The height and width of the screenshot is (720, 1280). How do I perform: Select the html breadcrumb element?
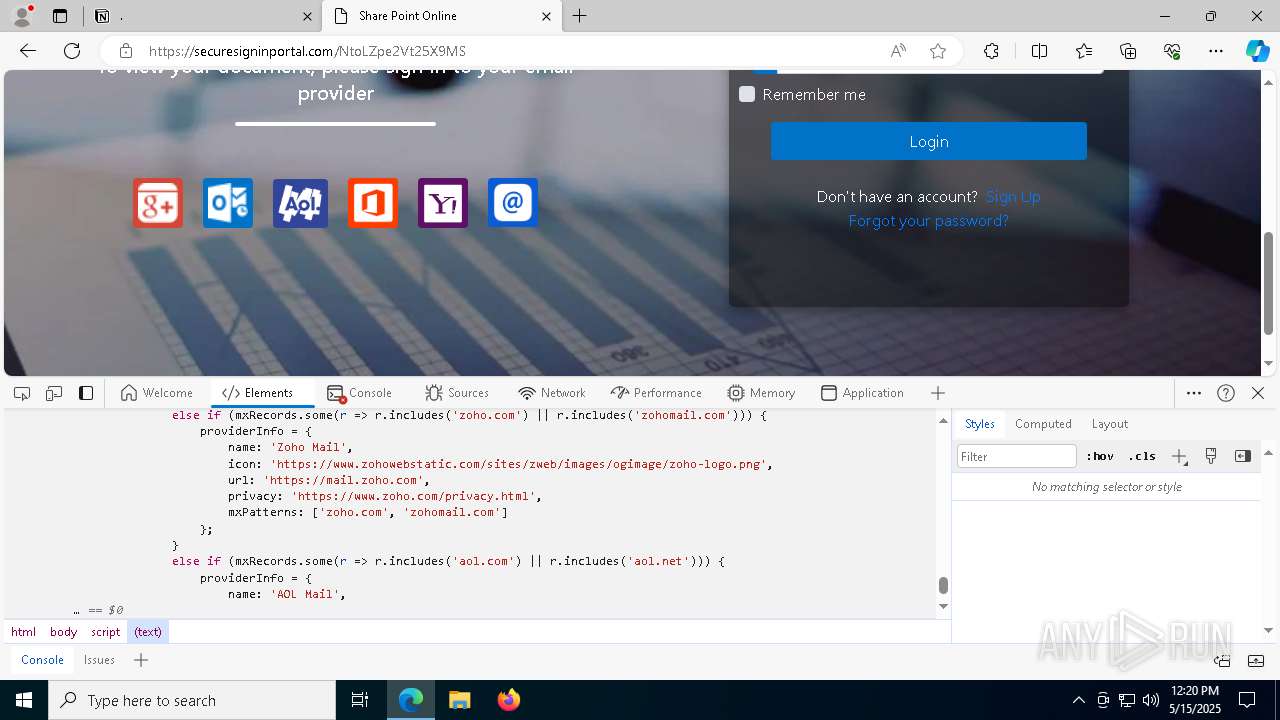[23, 632]
